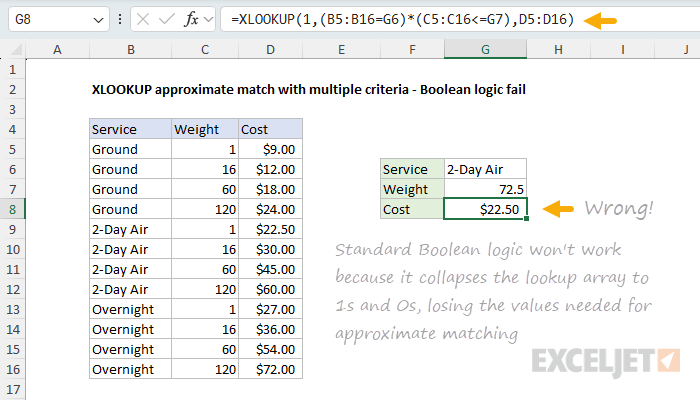
Task: Select row 12 header
Action: coord(12,289)
